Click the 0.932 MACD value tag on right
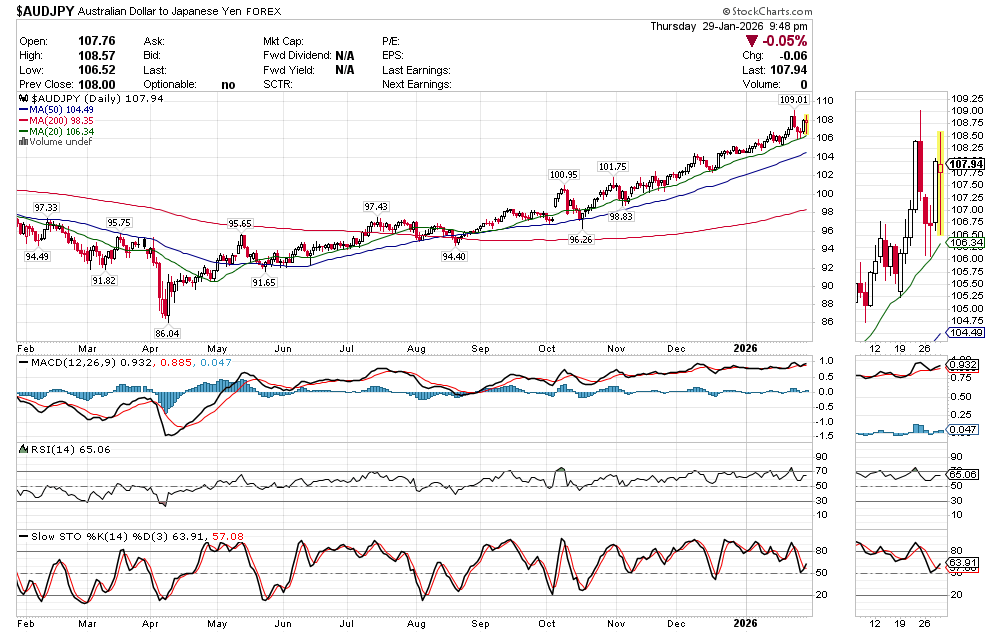The image size is (1000, 633). [966, 367]
